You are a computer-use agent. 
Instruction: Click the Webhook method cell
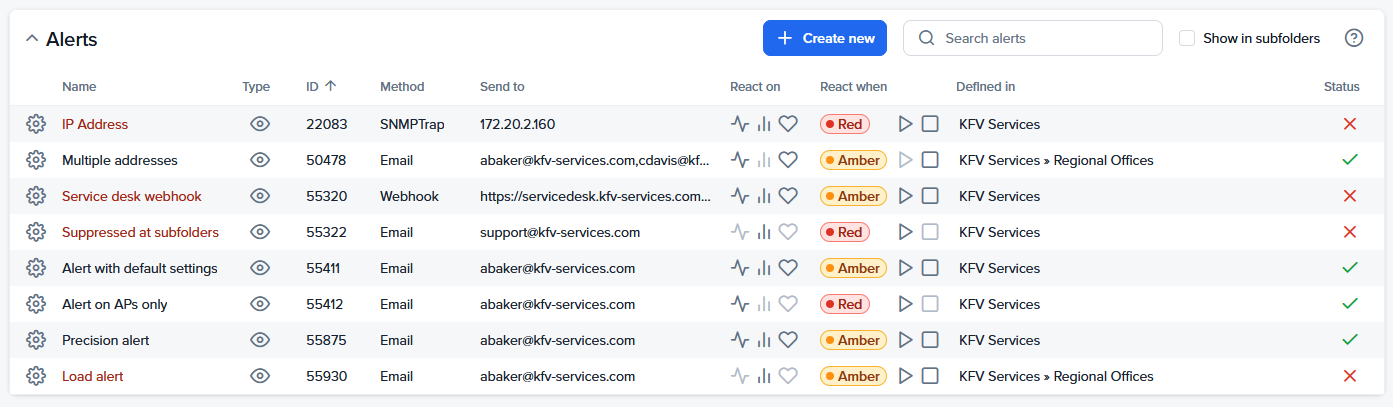point(409,196)
